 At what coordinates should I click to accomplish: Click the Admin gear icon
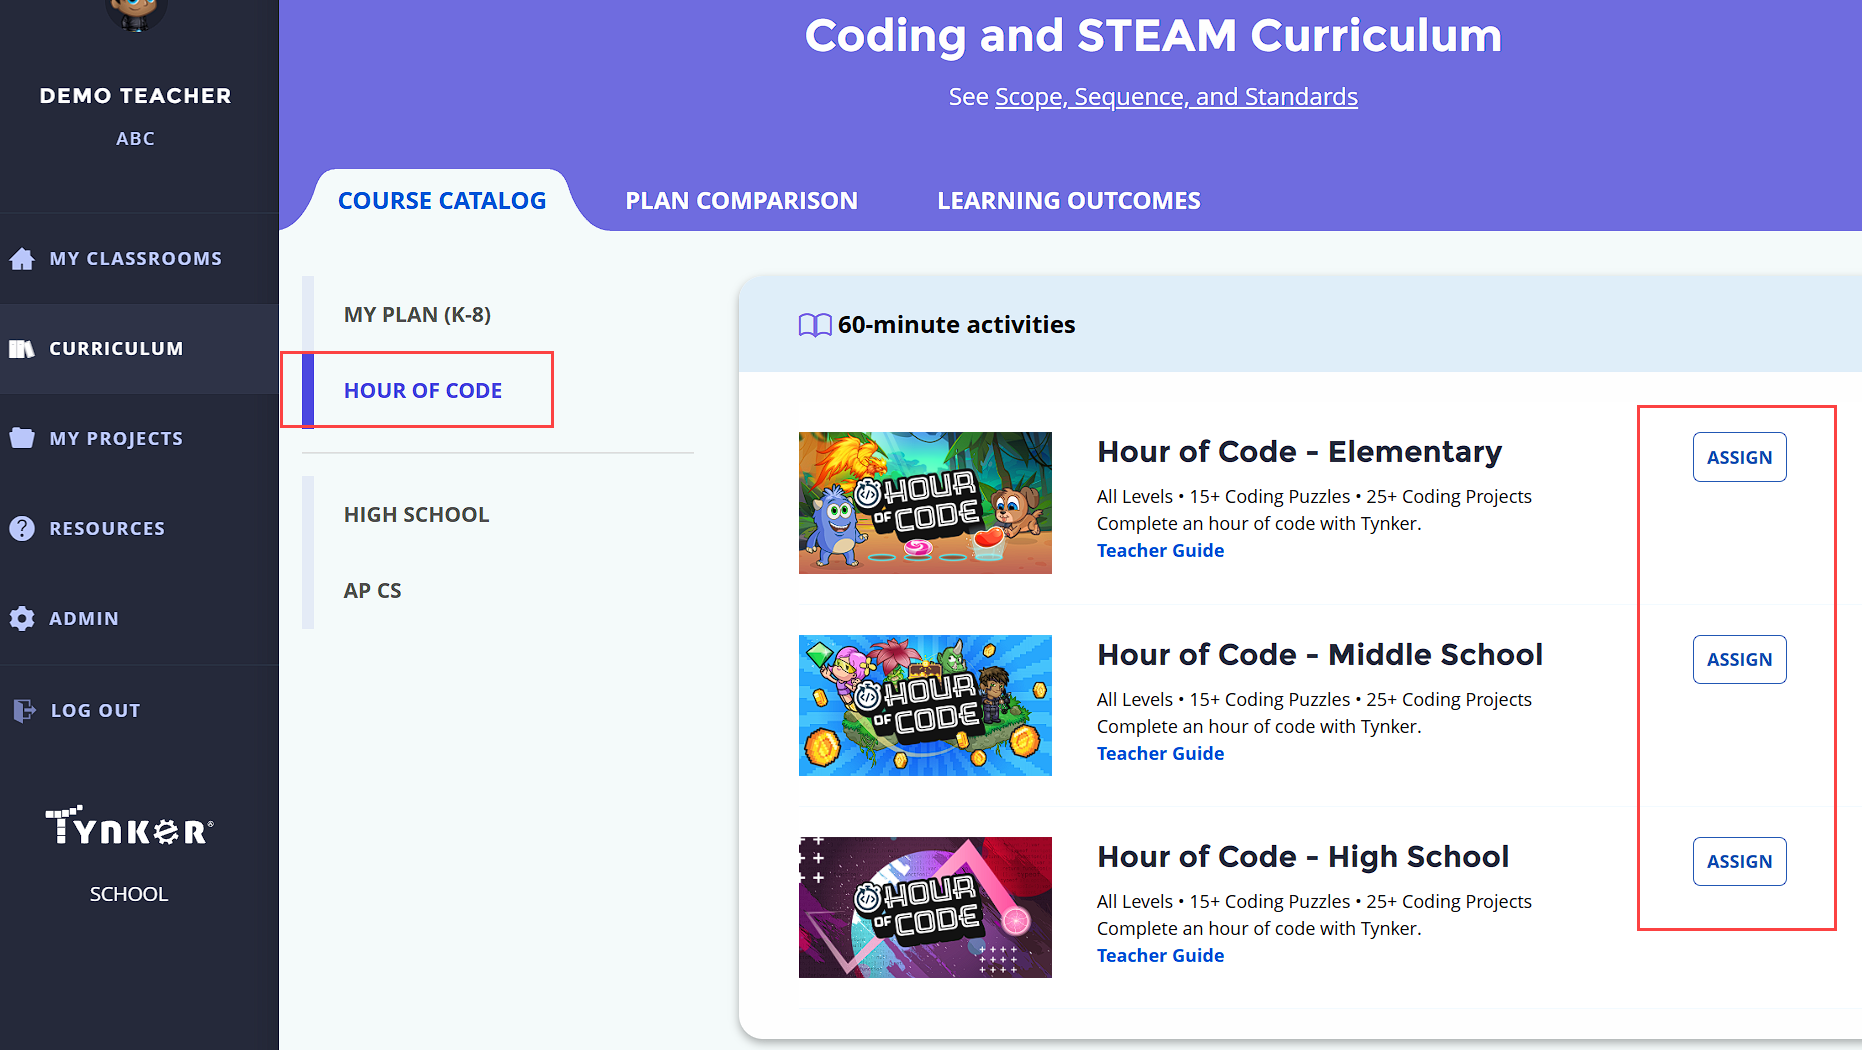pyautogui.click(x=22, y=618)
